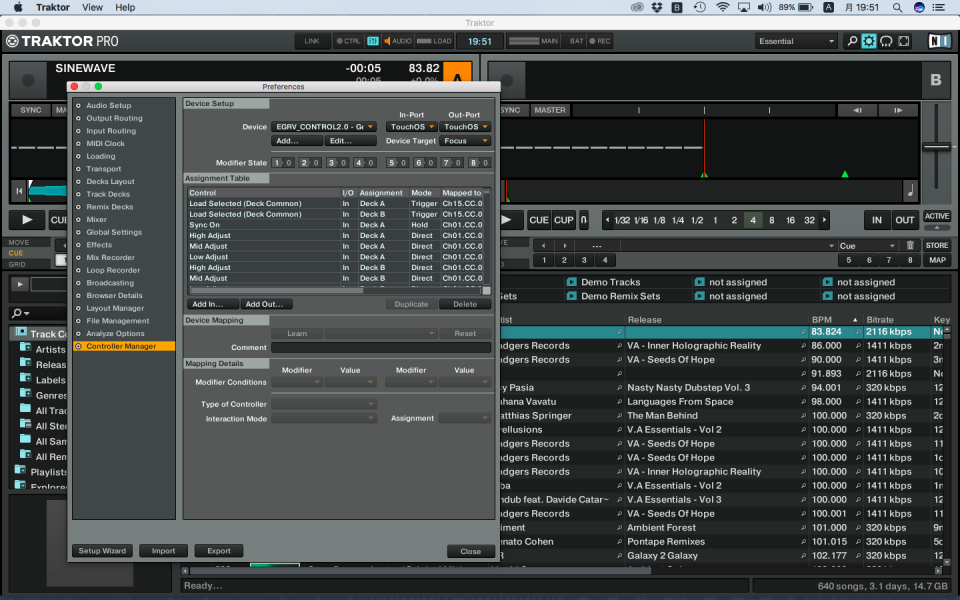
Task: Open the Essential layout dropdown
Action: (x=796, y=41)
